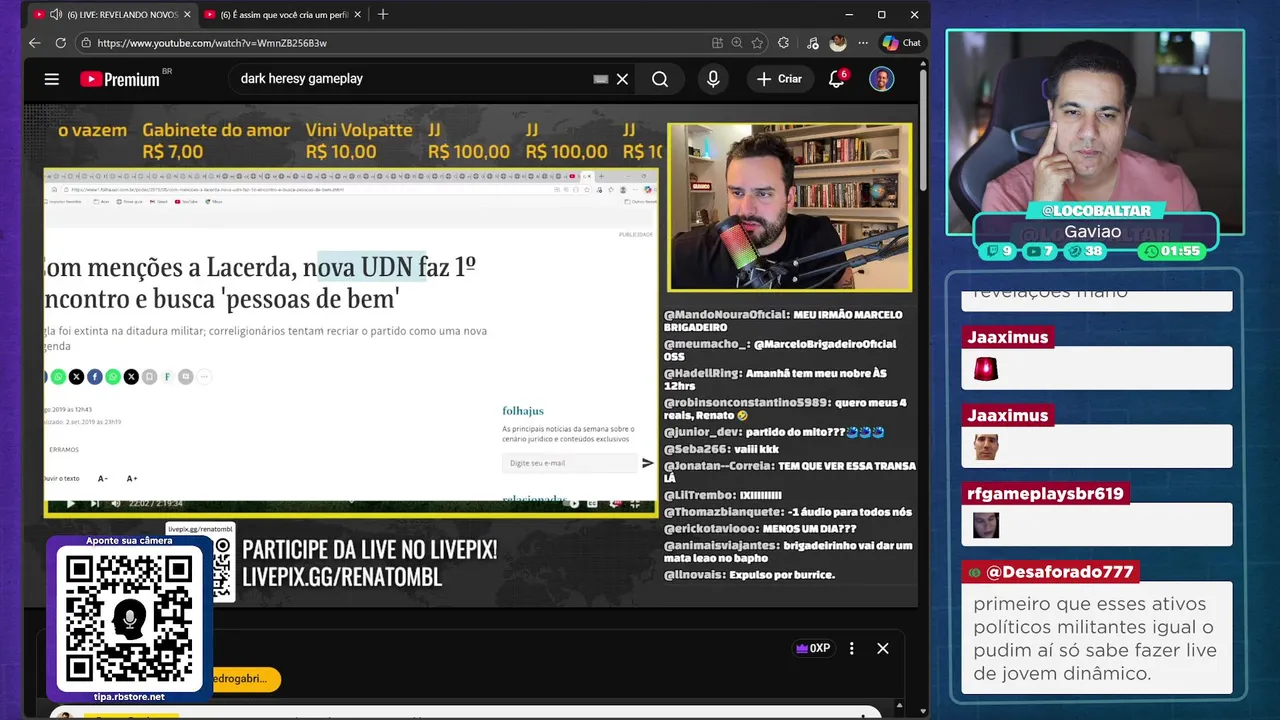Go back to the previous page

pos(35,43)
